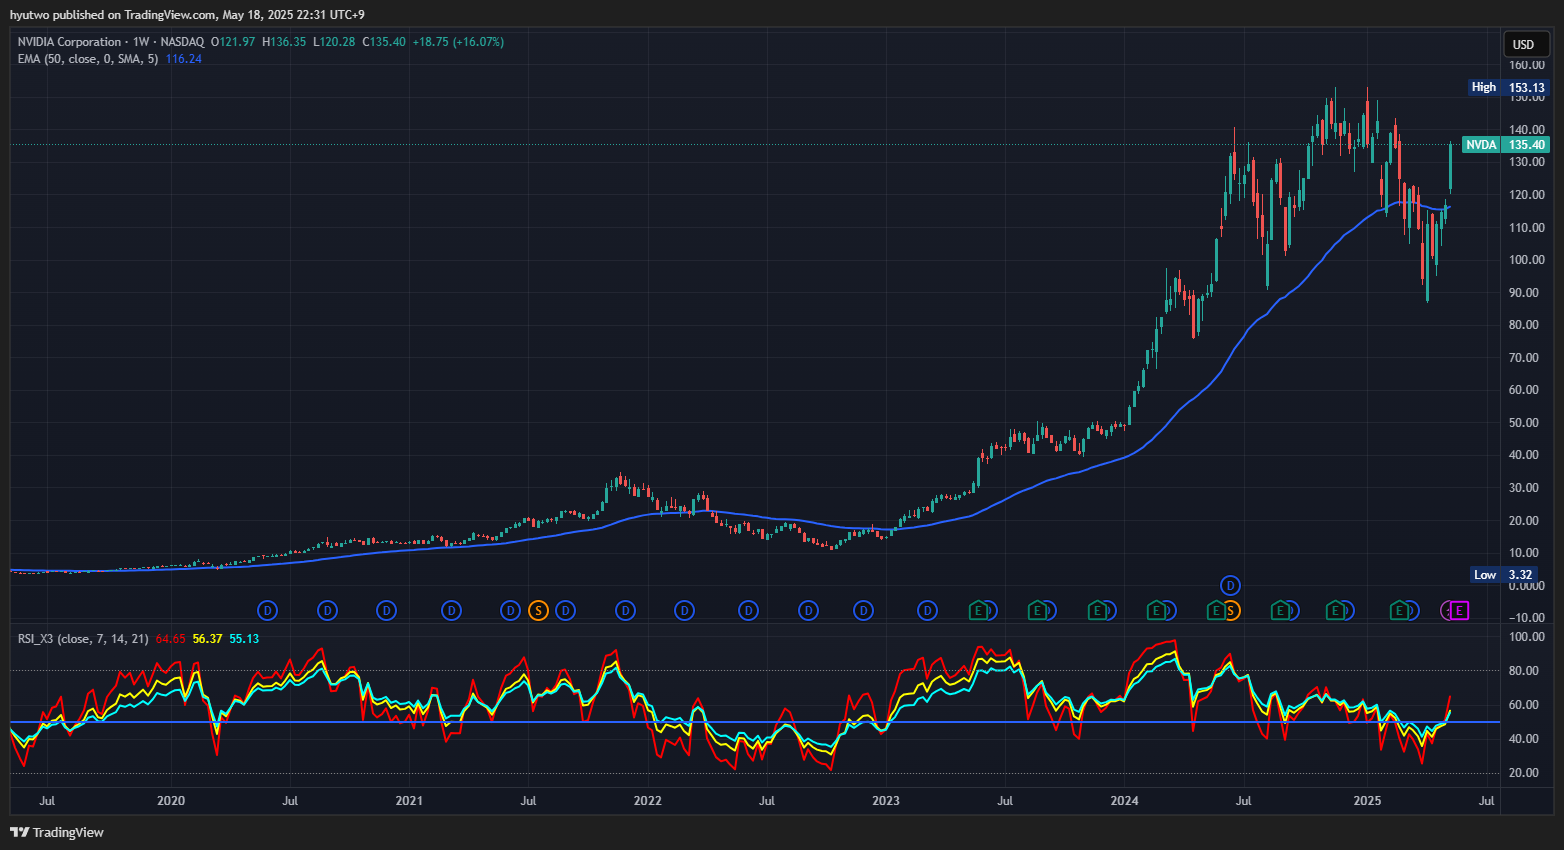
Task: Click the orange split marker in mid-2024
Action: [1231, 610]
